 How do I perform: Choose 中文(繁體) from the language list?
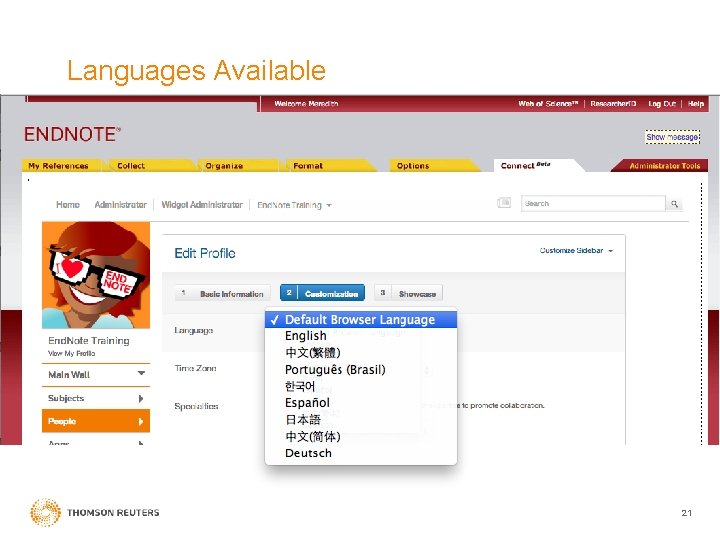[x=361, y=352]
